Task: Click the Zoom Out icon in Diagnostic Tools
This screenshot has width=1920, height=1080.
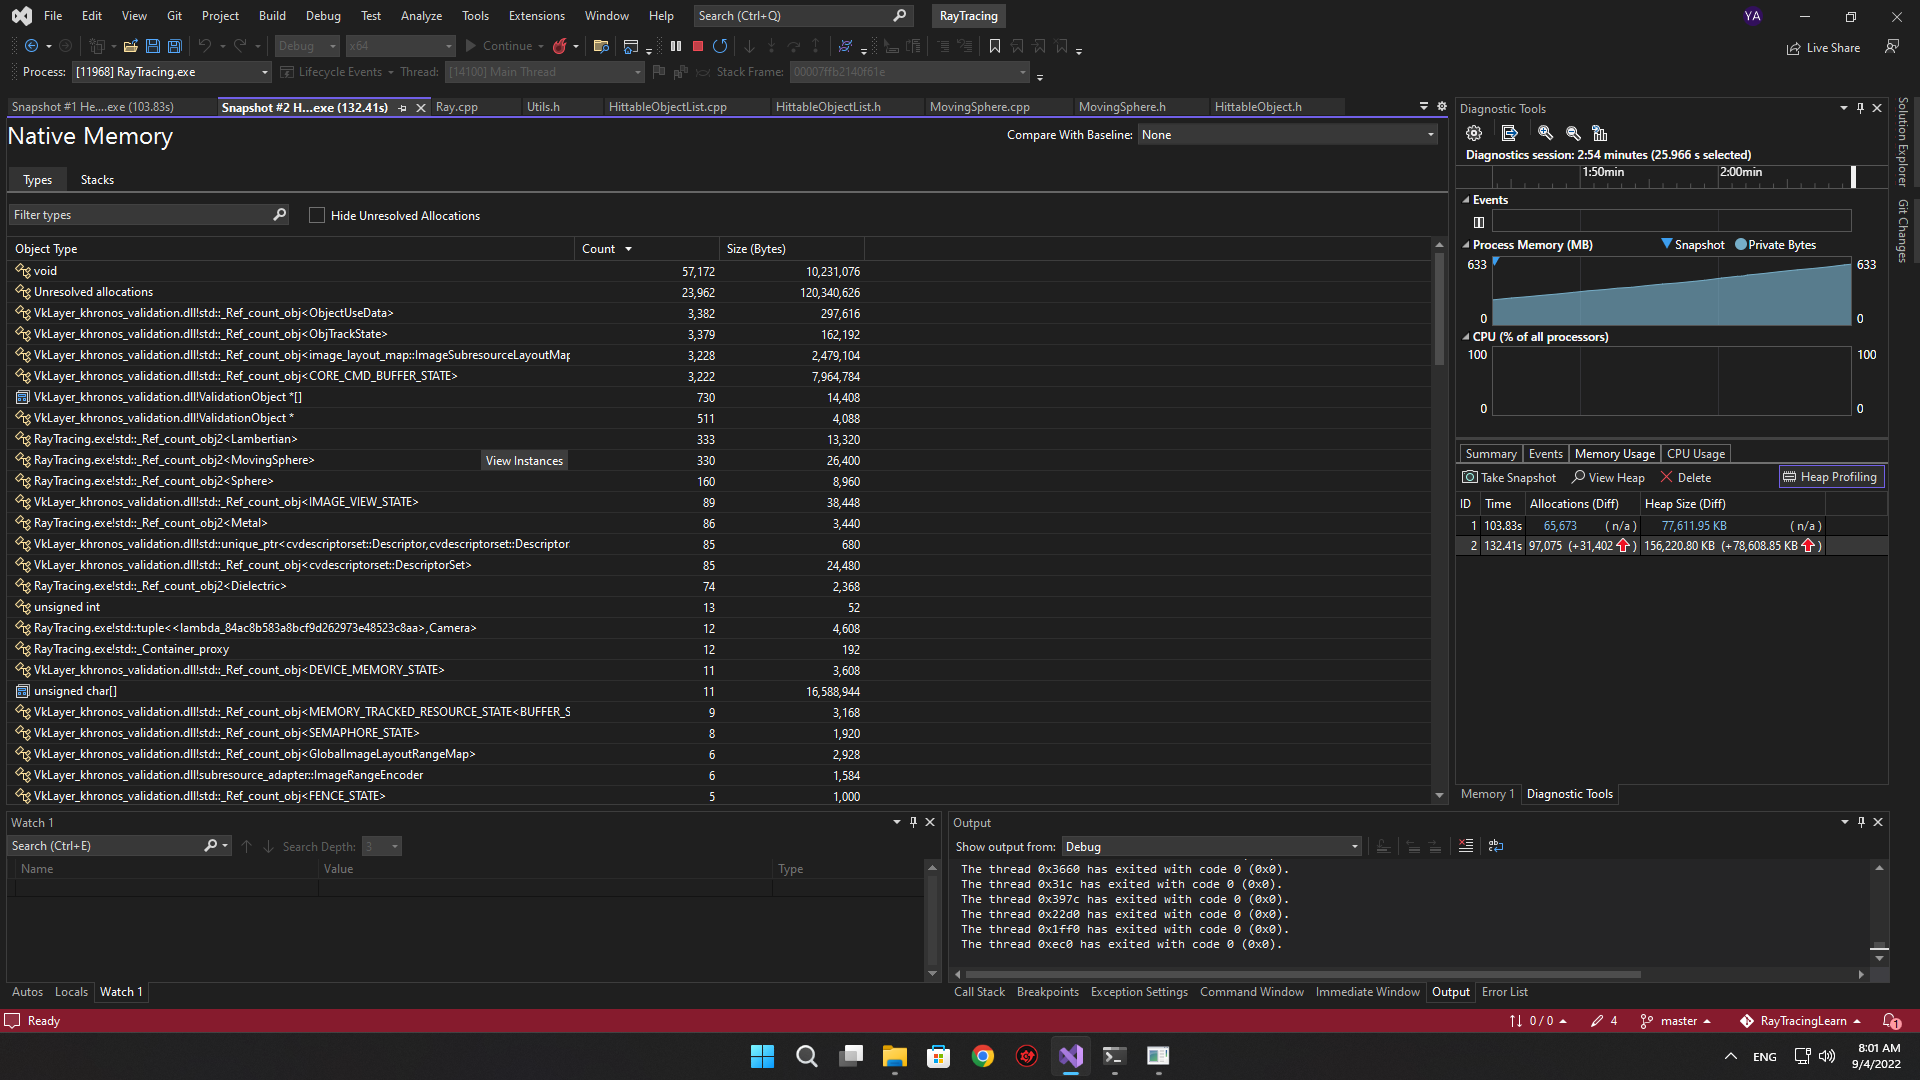Action: pyautogui.click(x=1573, y=133)
